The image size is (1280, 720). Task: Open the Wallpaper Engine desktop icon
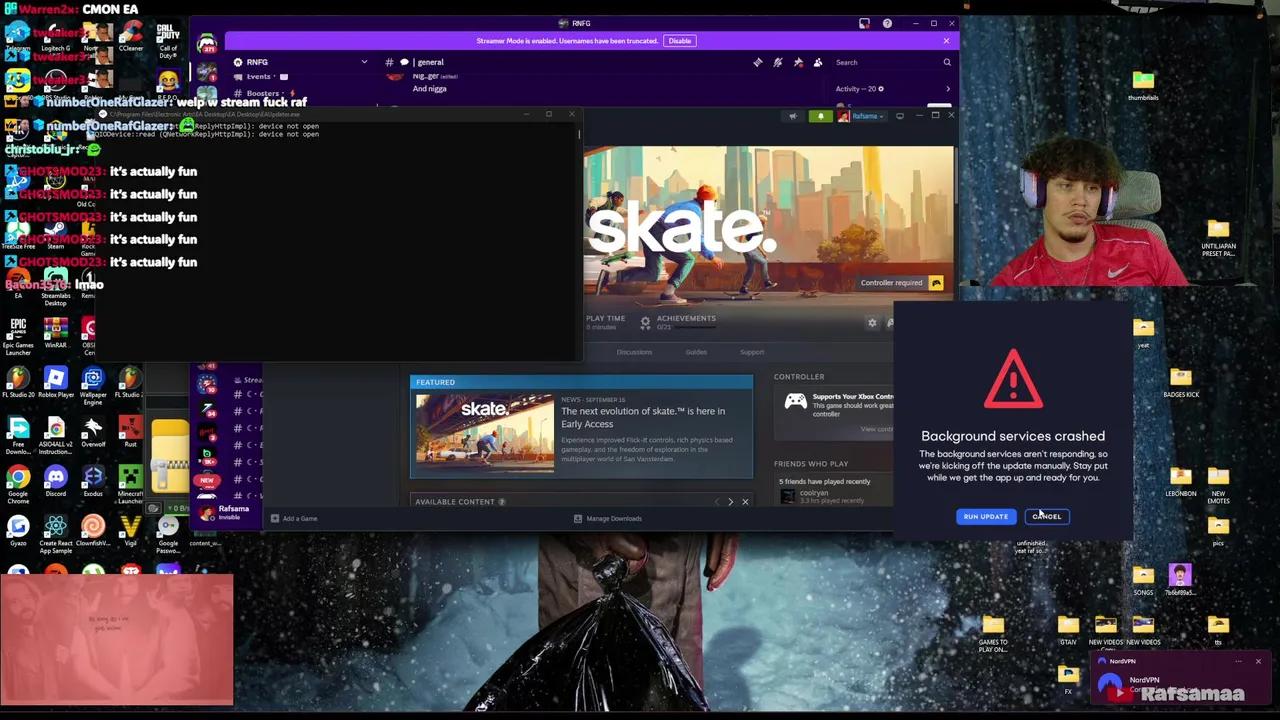point(93,384)
